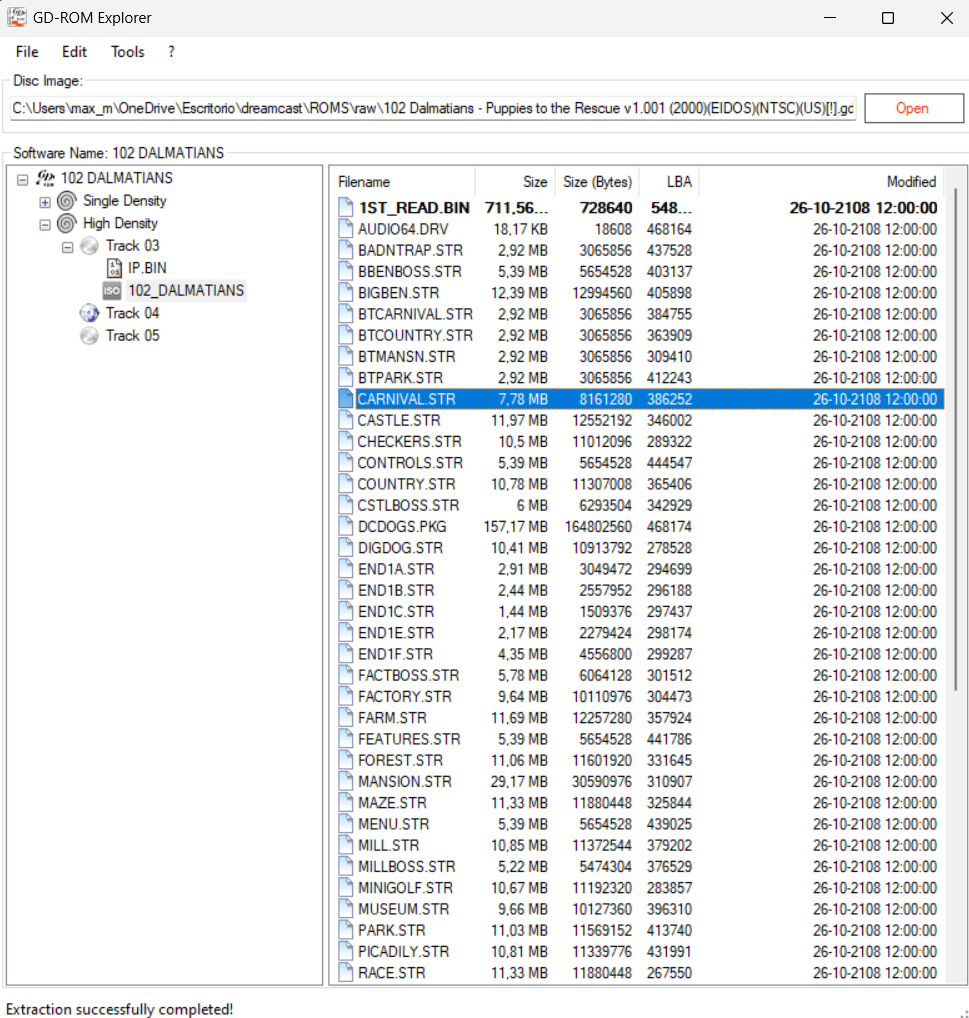Click the file icon of AUDIO64.DRV
Image resolution: width=969 pixels, height=1018 pixels.
[346, 229]
